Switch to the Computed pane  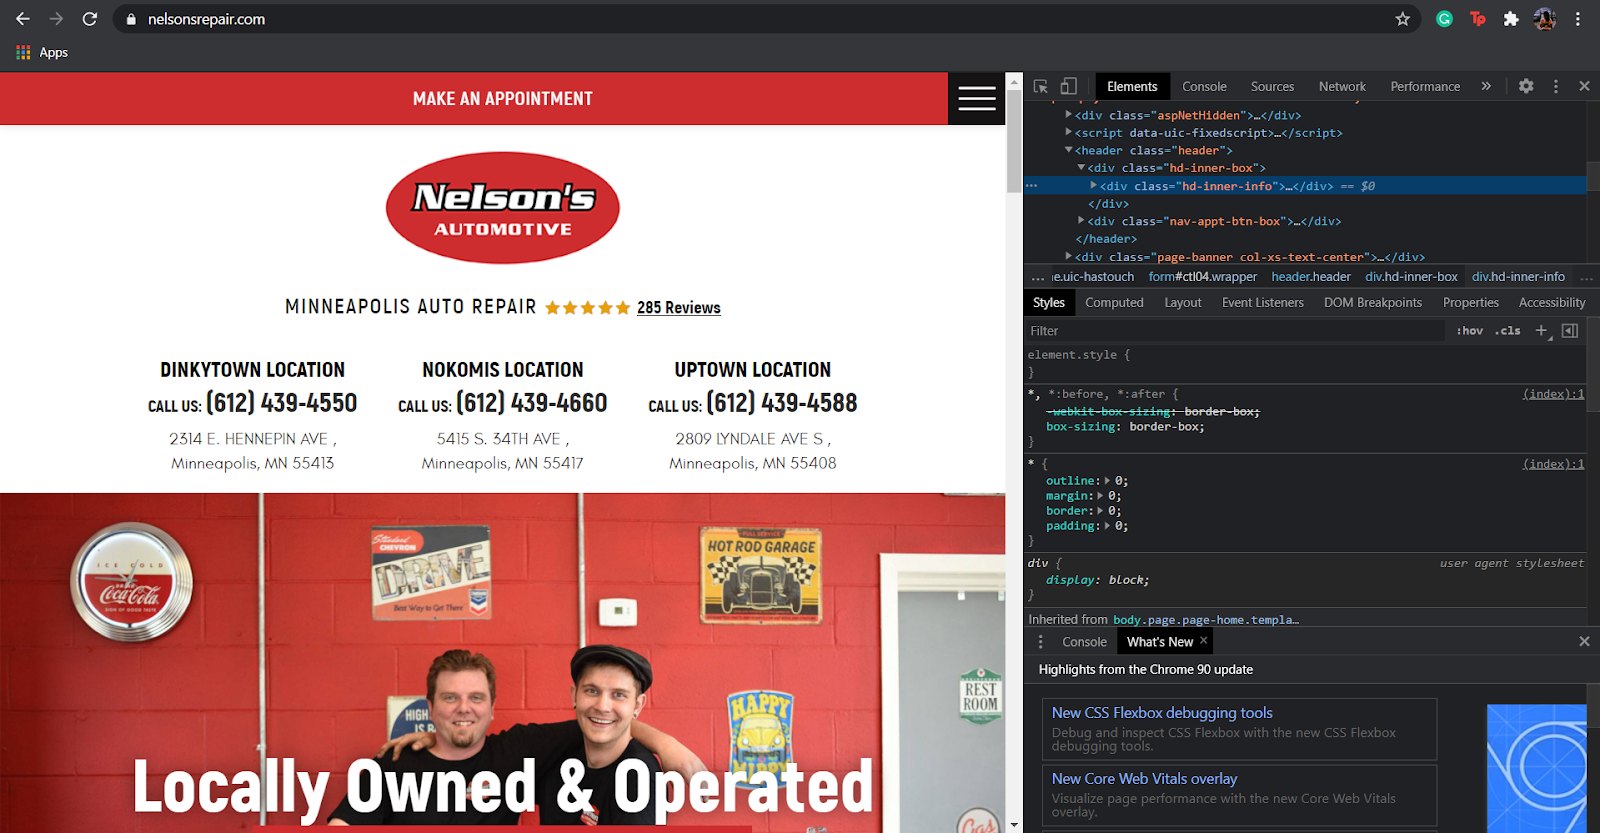[1114, 302]
